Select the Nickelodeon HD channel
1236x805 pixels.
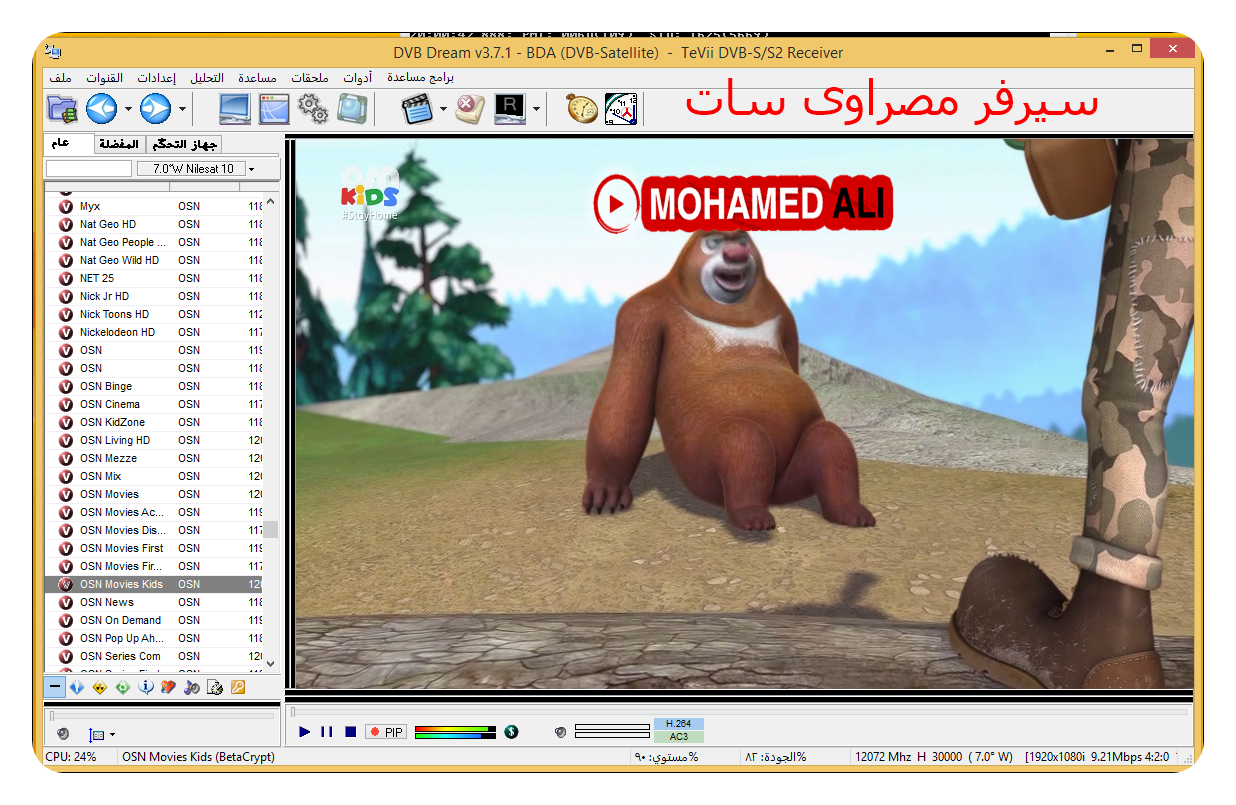tap(154, 332)
